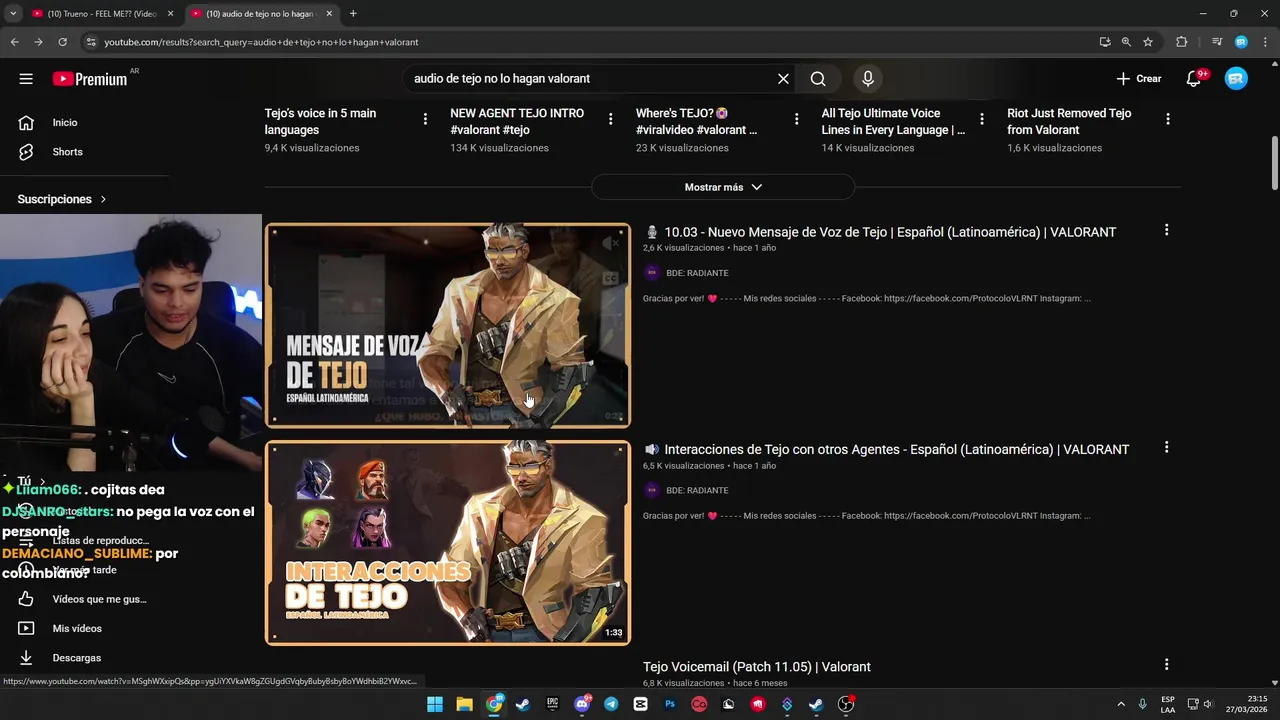Open options for Nuevo Mensaje de Voz video
Viewport: 1280px width, 720px height.
1166,230
